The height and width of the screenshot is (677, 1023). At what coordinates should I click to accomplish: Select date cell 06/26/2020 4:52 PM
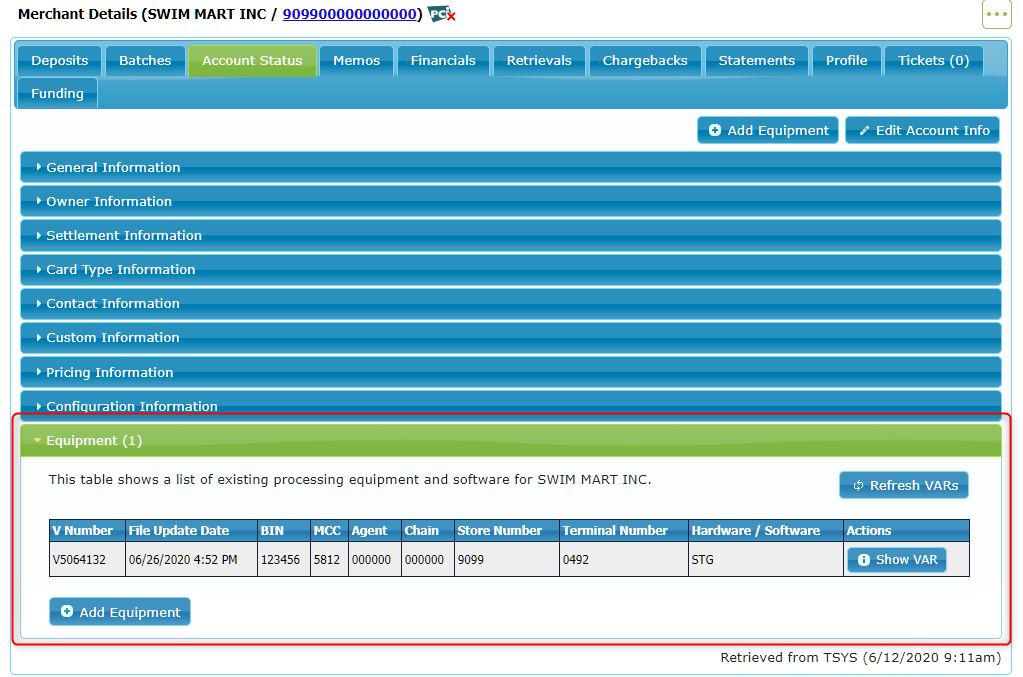coord(191,560)
